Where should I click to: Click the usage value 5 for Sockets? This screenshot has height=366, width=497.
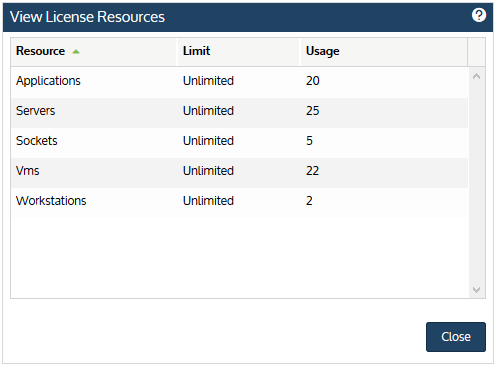point(309,141)
